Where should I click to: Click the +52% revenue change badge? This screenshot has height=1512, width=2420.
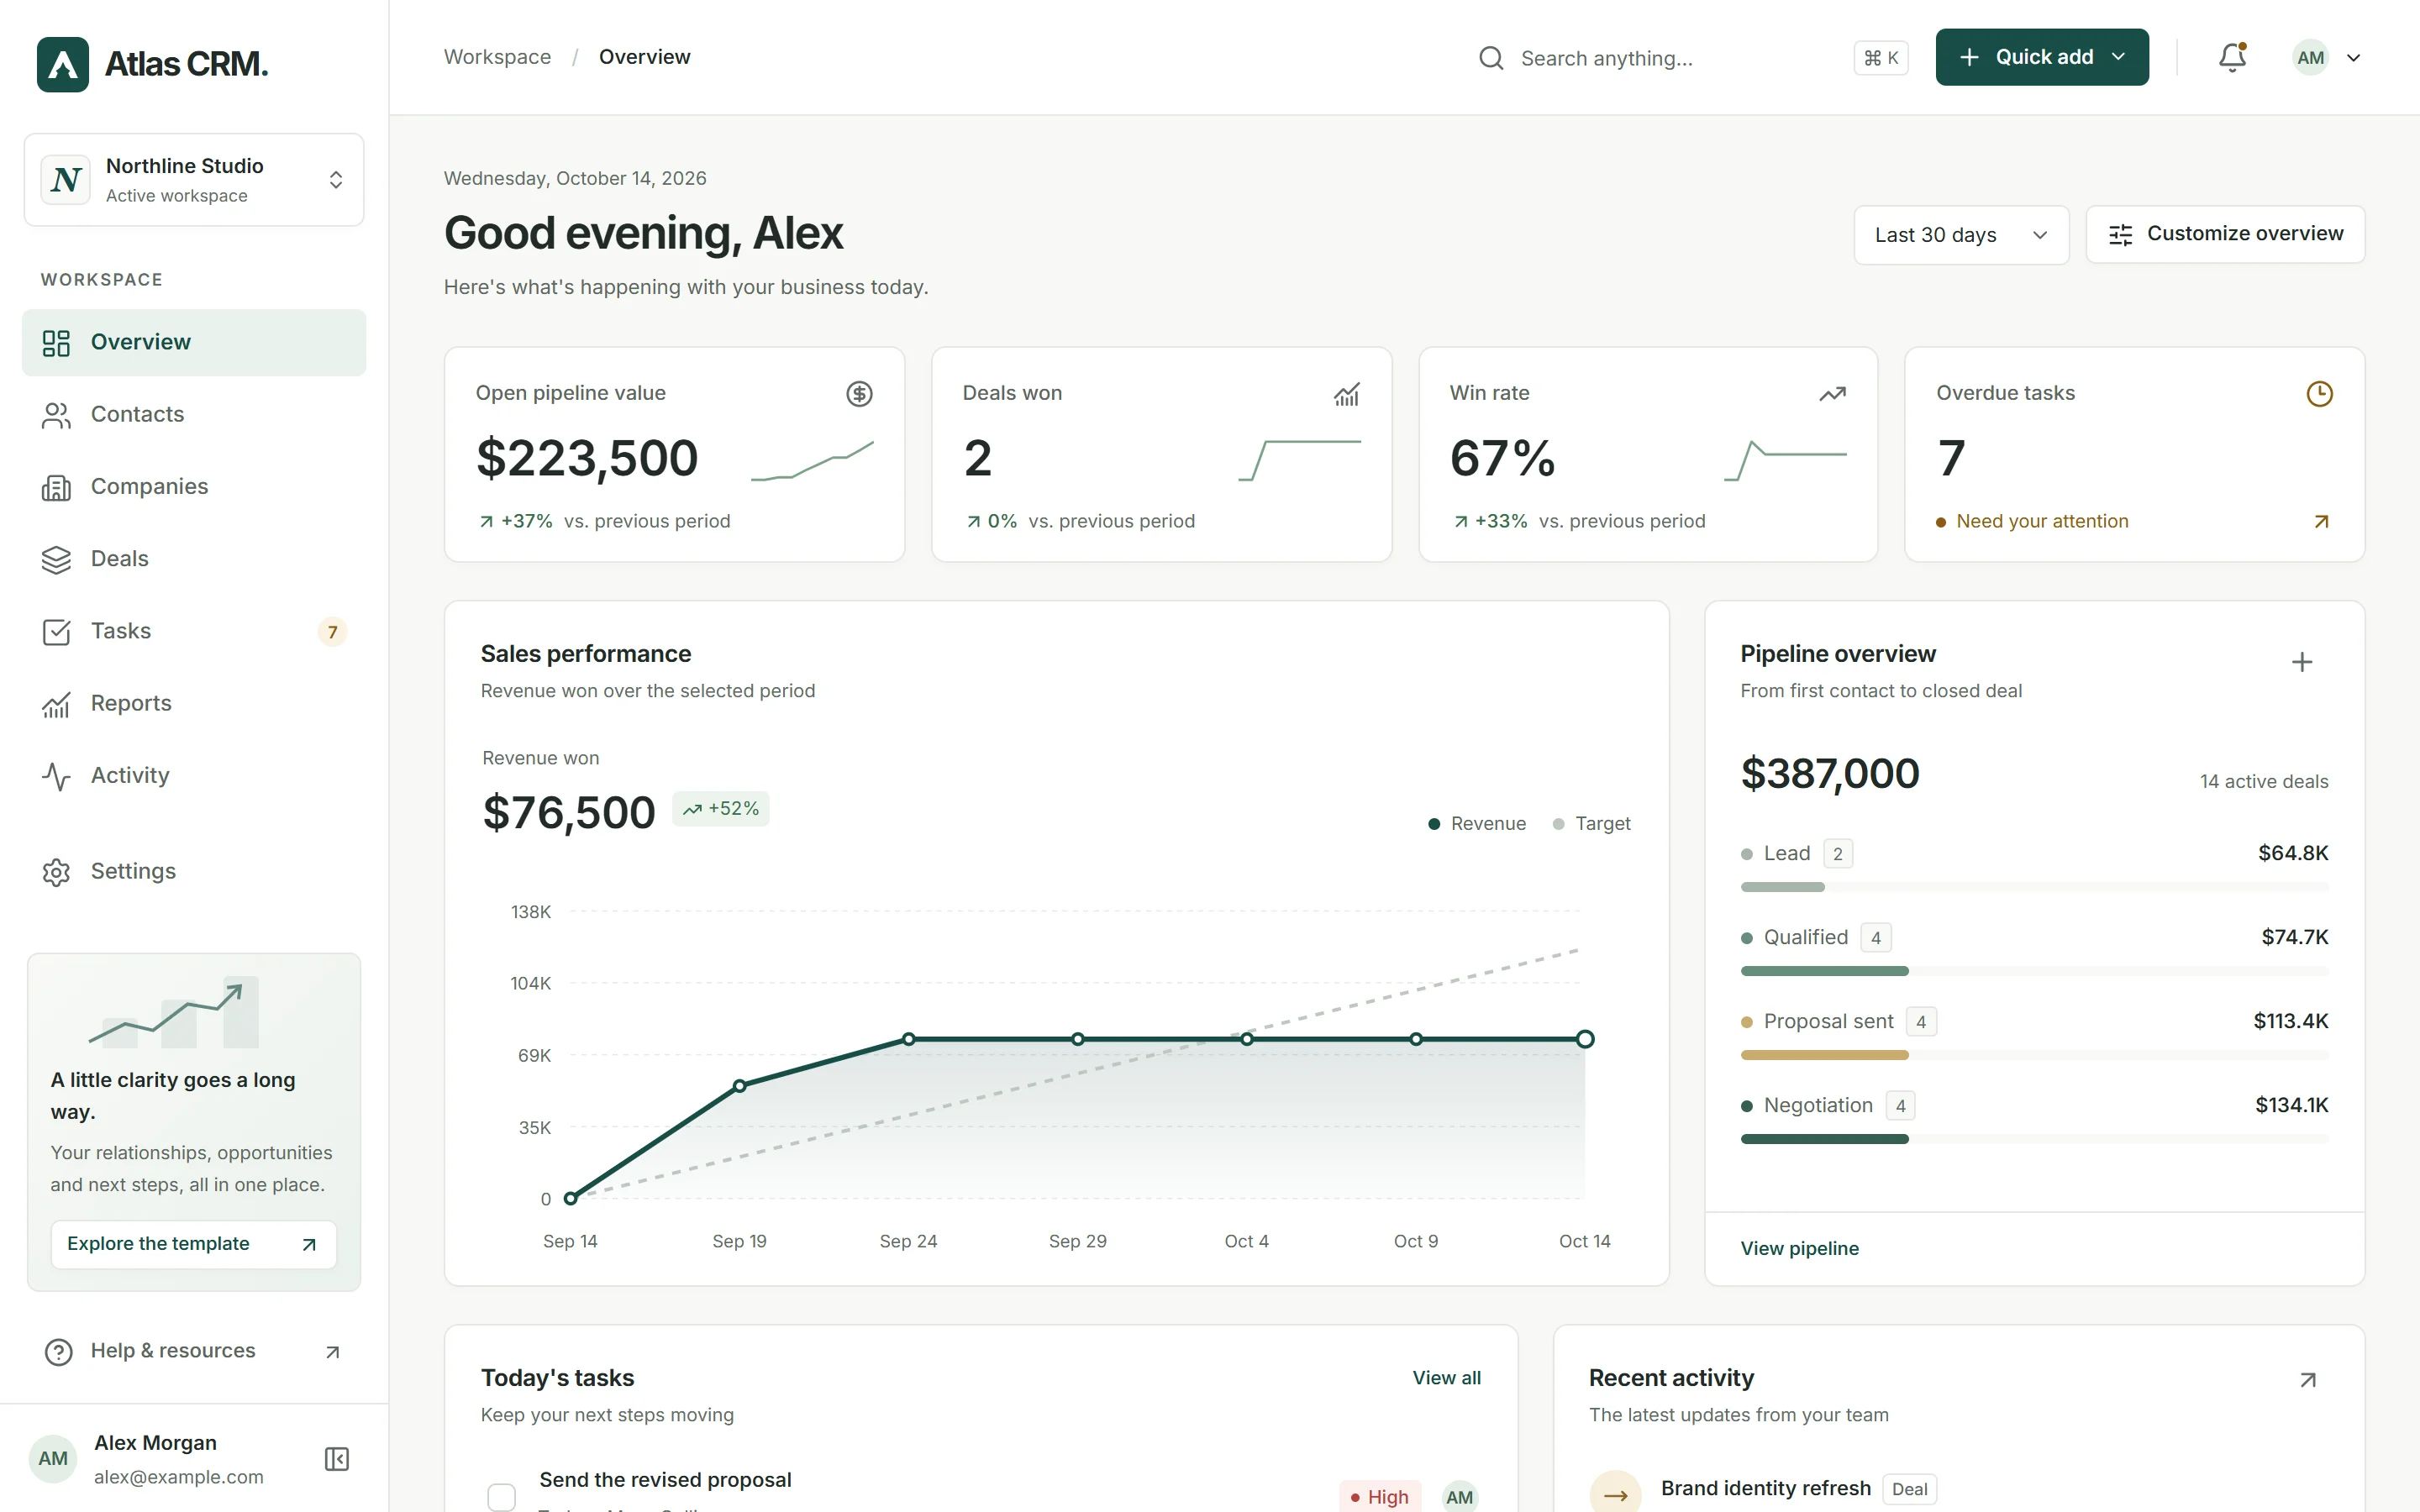(x=720, y=809)
